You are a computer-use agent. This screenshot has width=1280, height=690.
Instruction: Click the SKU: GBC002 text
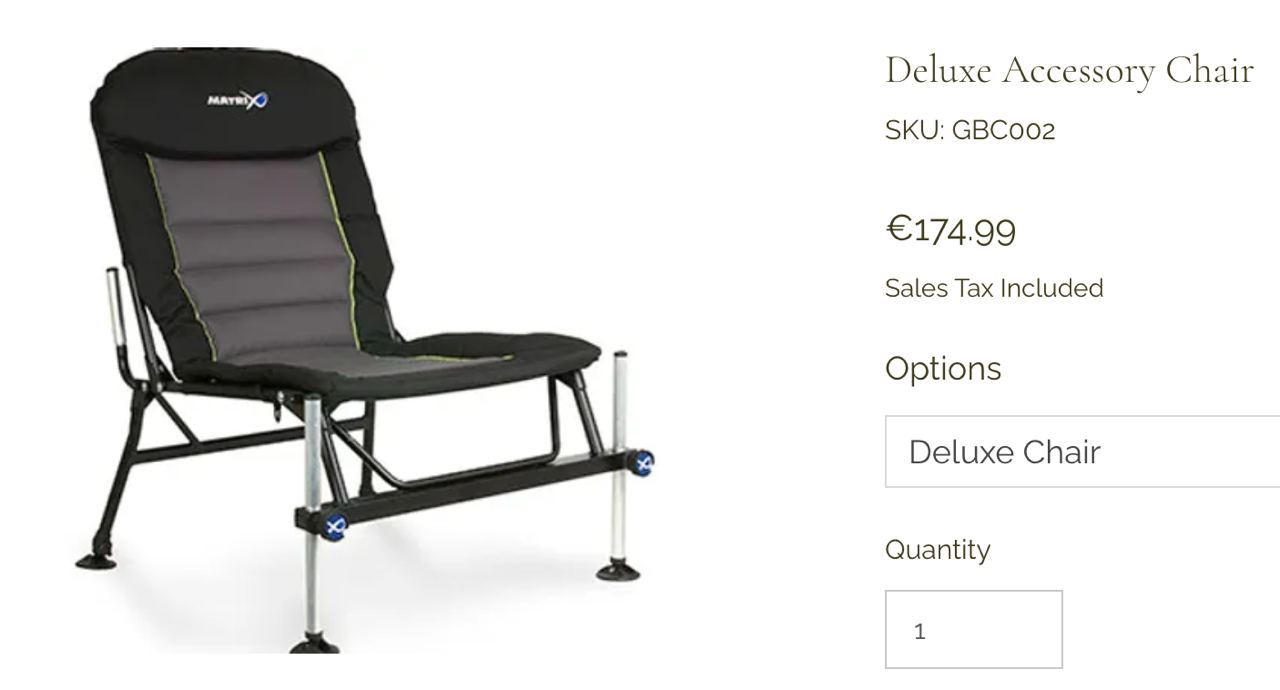tap(970, 131)
